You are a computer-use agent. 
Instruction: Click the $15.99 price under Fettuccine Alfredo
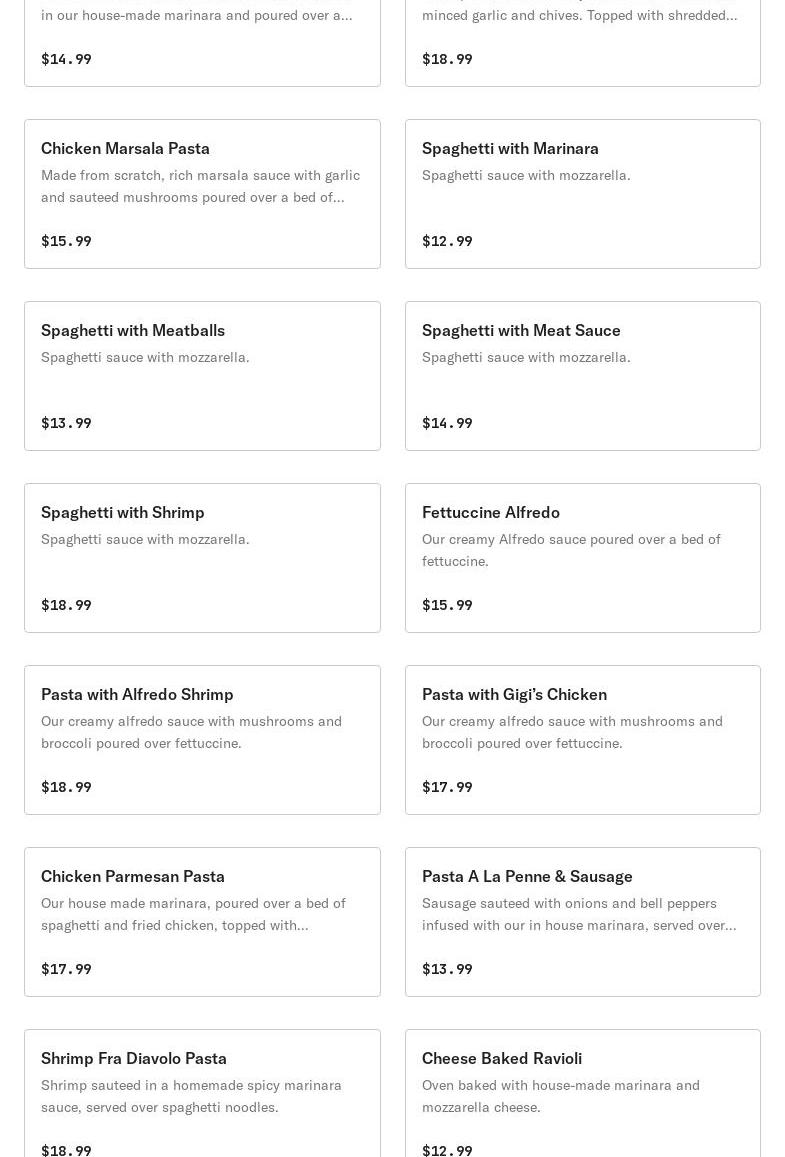tap(447, 605)
